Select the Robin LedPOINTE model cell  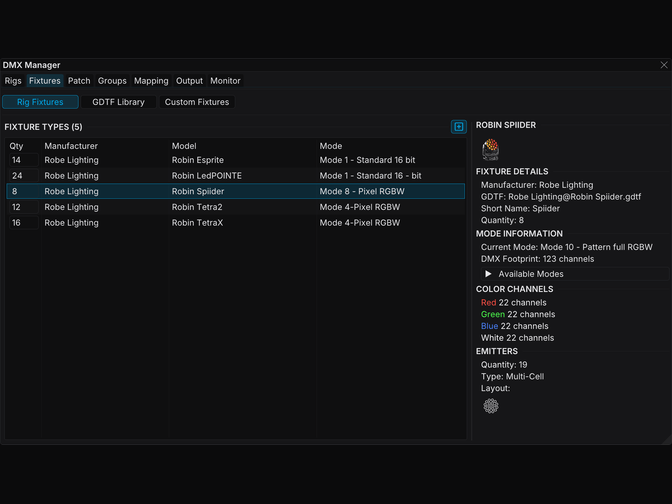tap(207, 176)
